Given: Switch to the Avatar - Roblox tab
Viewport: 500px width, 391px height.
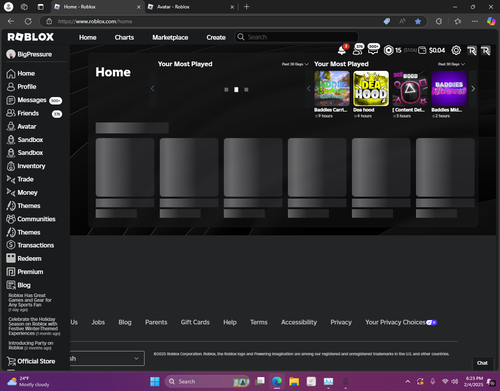Looking at the screenshot, I should 191,7.
